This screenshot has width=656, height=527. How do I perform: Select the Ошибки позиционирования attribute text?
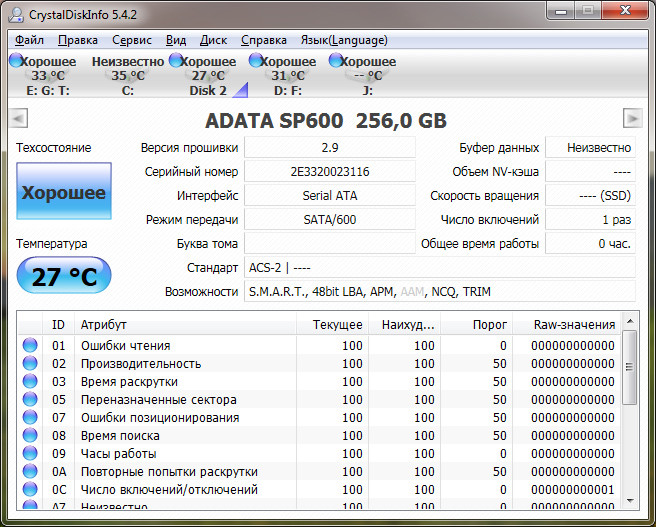point(160,418)
